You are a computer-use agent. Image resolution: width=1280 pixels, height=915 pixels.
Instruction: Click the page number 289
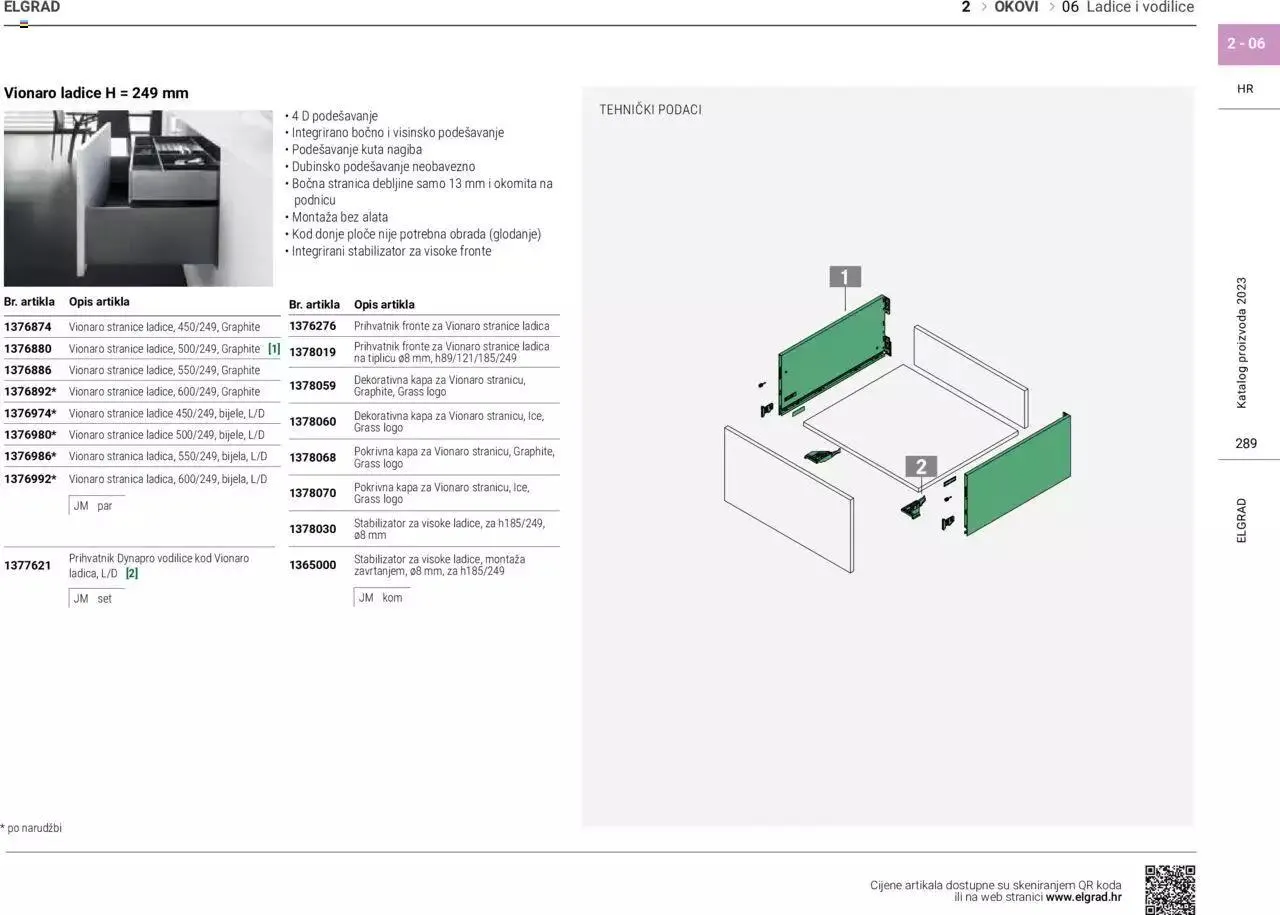1245,443
